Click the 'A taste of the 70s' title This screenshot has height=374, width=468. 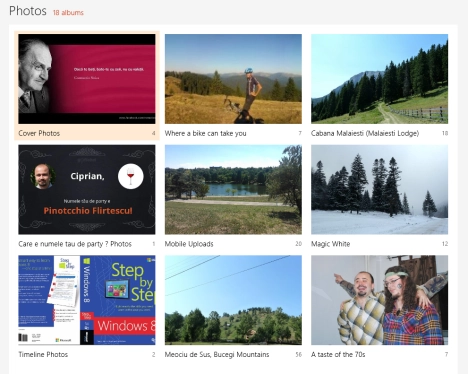pos(338,355)
